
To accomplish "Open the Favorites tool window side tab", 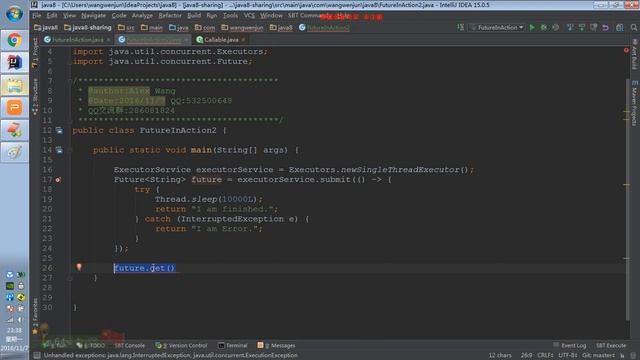I will 35,316.
